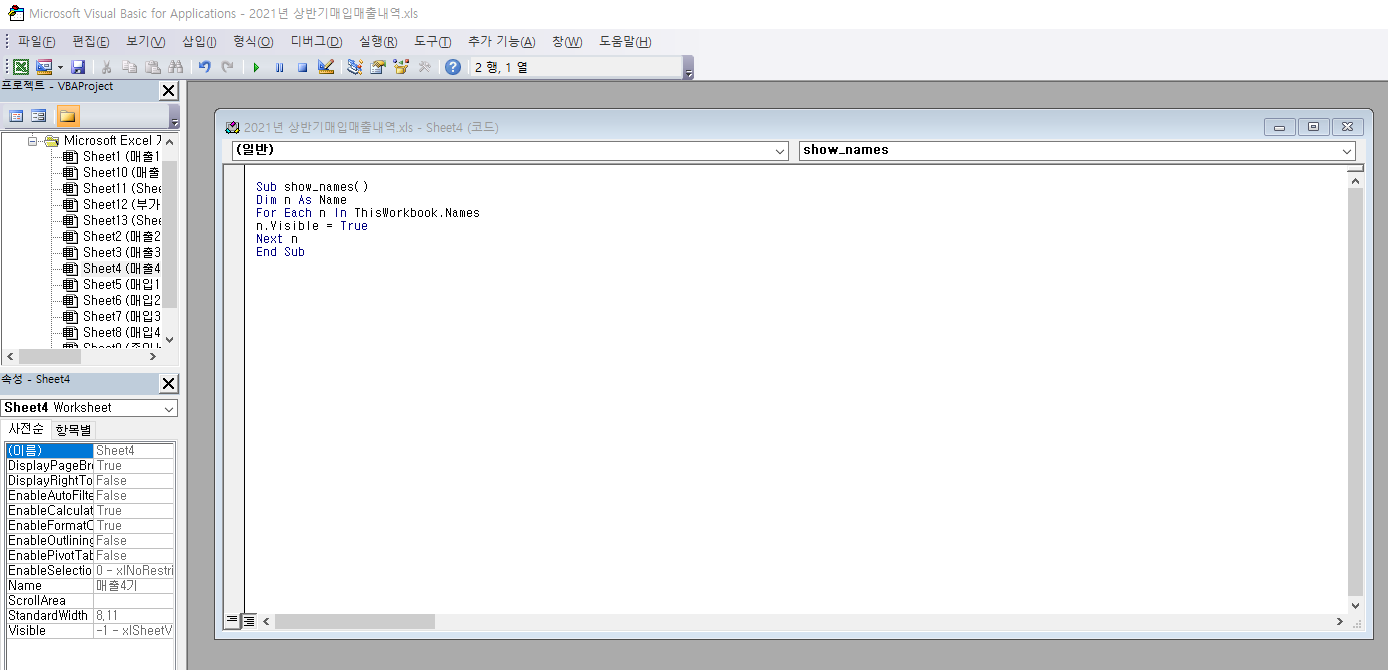
Task: Open the Insert UserForm dropdown arrow
Action: click(x=60, y=67)
